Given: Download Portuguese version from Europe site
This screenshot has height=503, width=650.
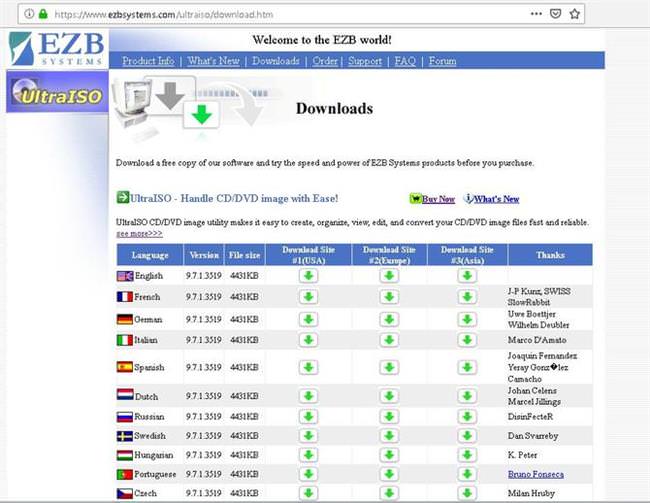Looking at the screenshot, I should (x=389, y=474).
